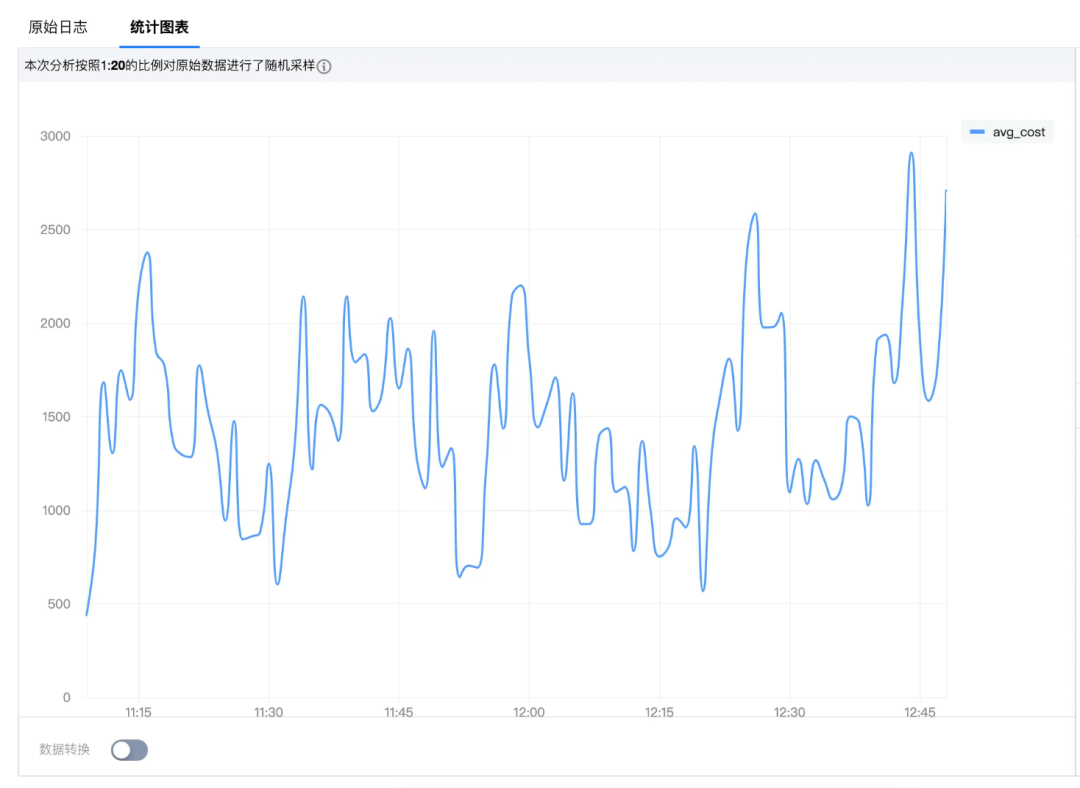Toggle the 数据转换 switch

pos(129,749)
